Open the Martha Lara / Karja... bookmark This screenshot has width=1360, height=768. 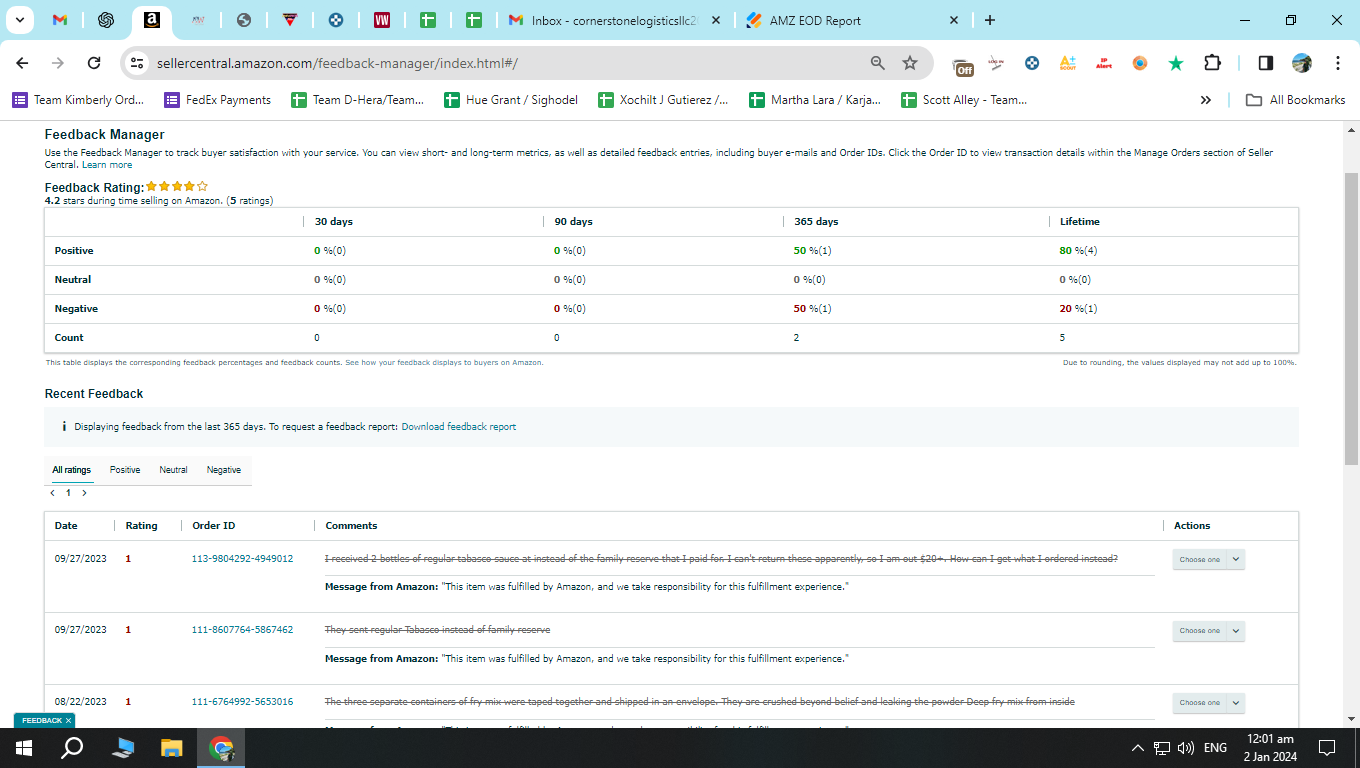[815, 100]
